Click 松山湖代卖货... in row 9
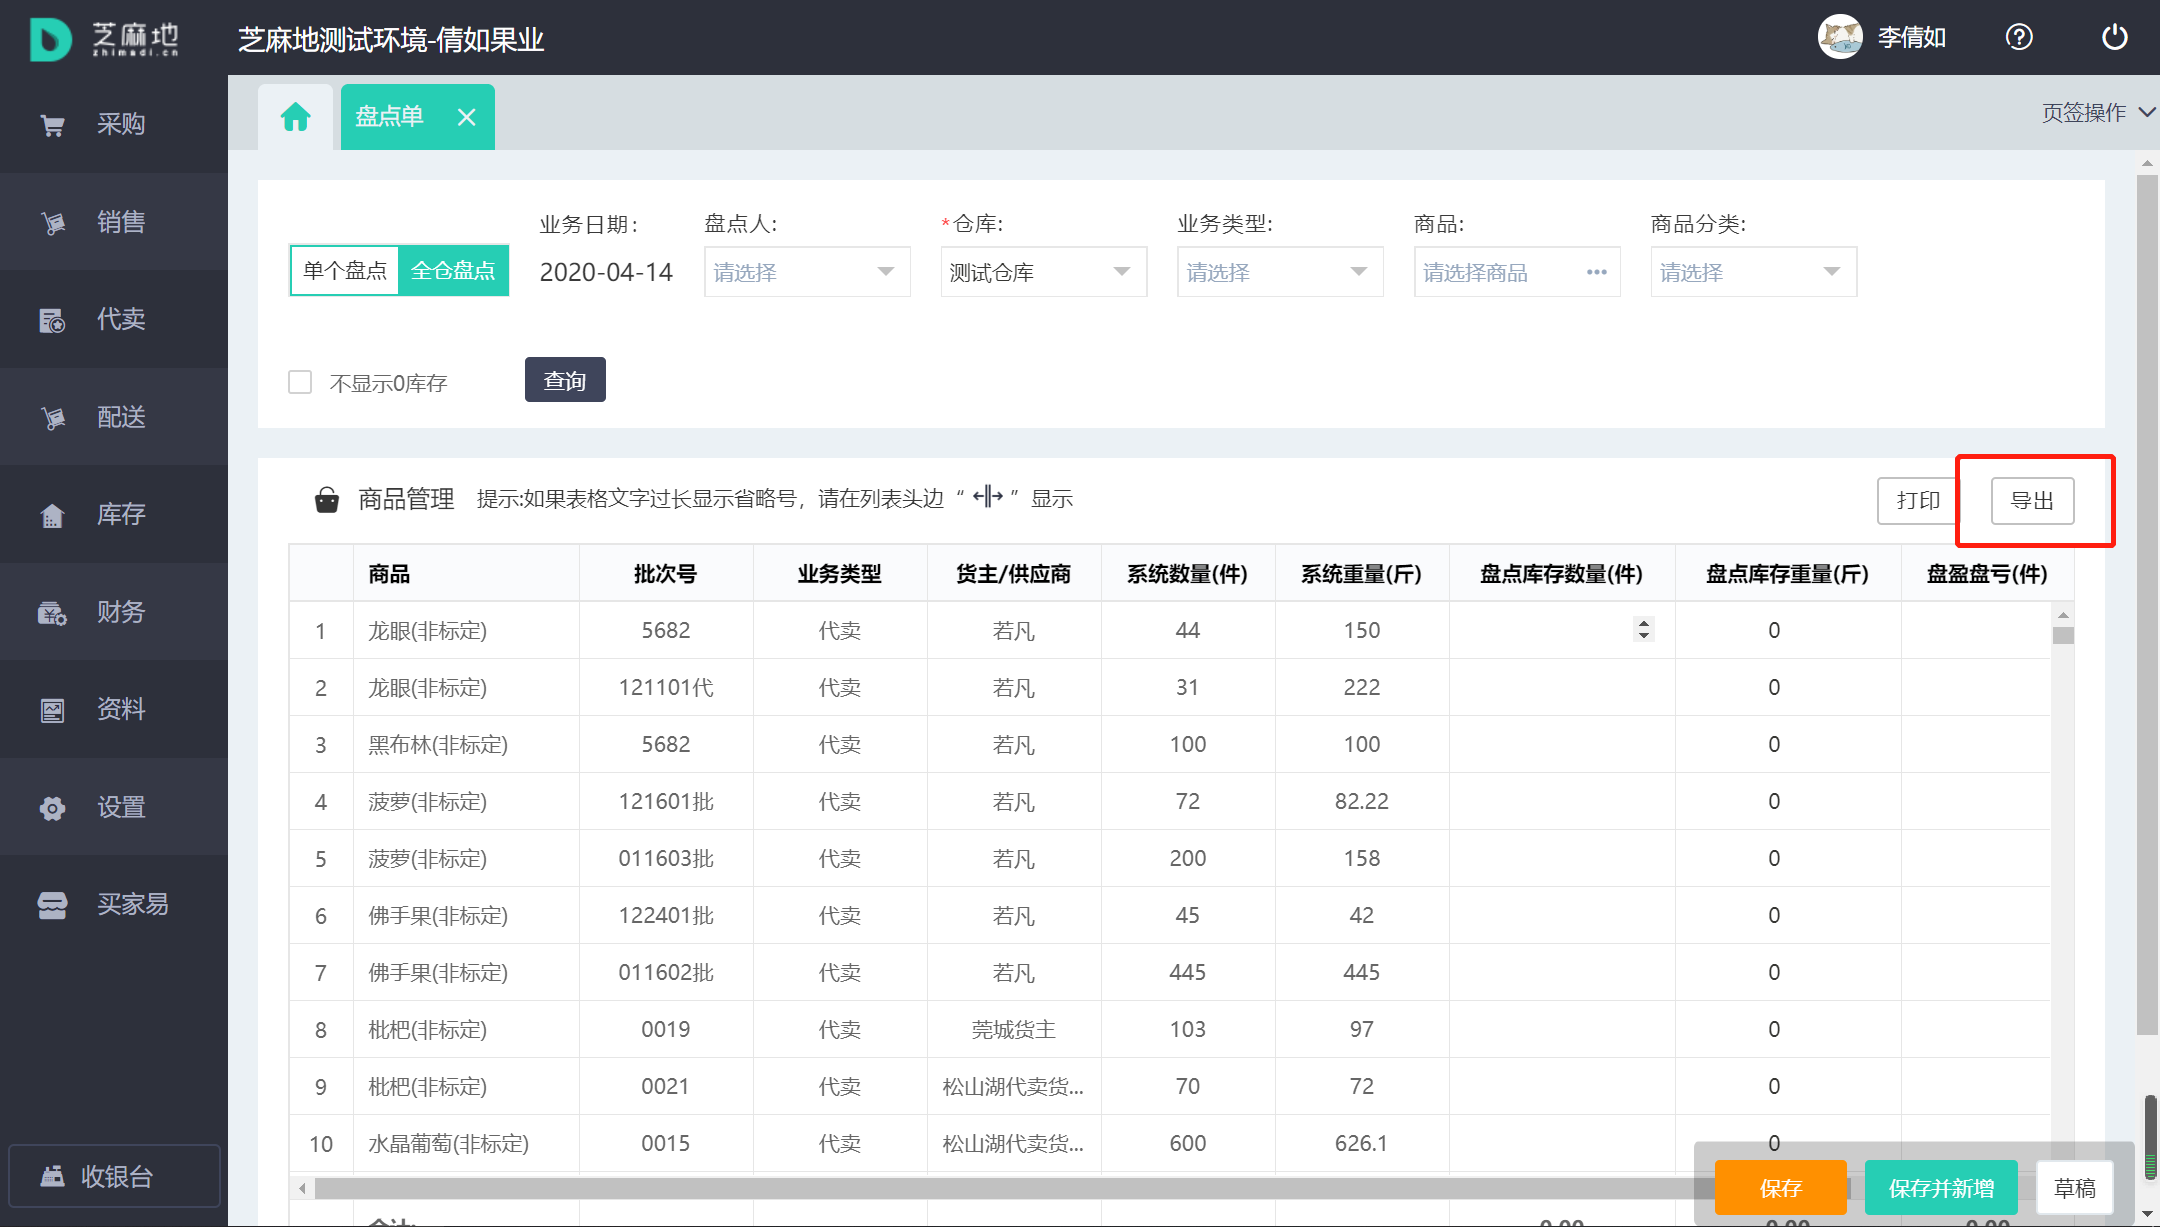The image size is (2160, 1227). (1013, 1086)
